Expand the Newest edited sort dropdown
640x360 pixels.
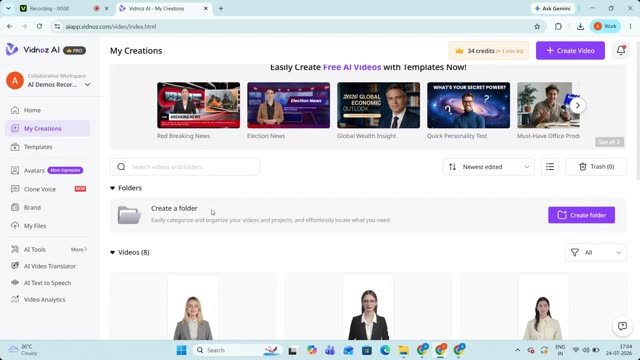489,167
